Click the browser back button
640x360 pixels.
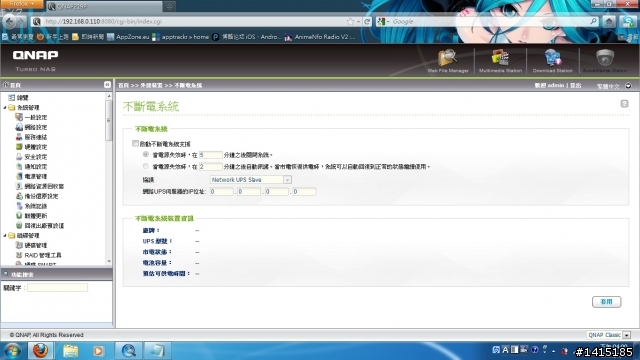tap(10, 21)
